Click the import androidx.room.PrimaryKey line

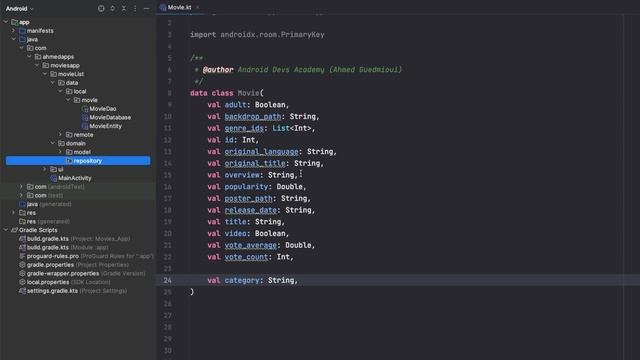pos(257,35)
